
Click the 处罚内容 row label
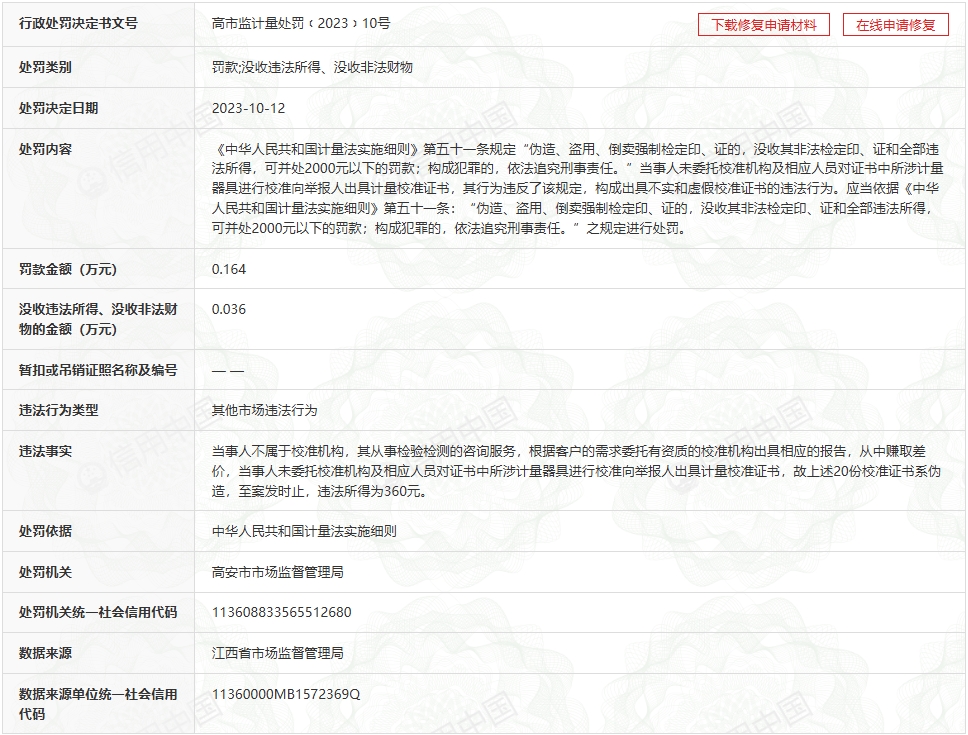pyautogui.click(x=45, y=149)
